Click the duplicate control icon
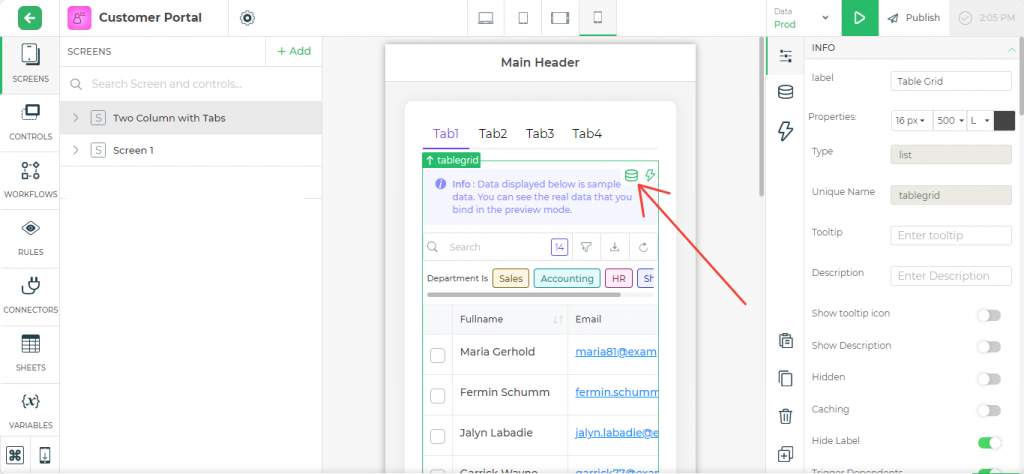Image resolution: width=1024 pixels, height=474 pixels. point(786,454)
